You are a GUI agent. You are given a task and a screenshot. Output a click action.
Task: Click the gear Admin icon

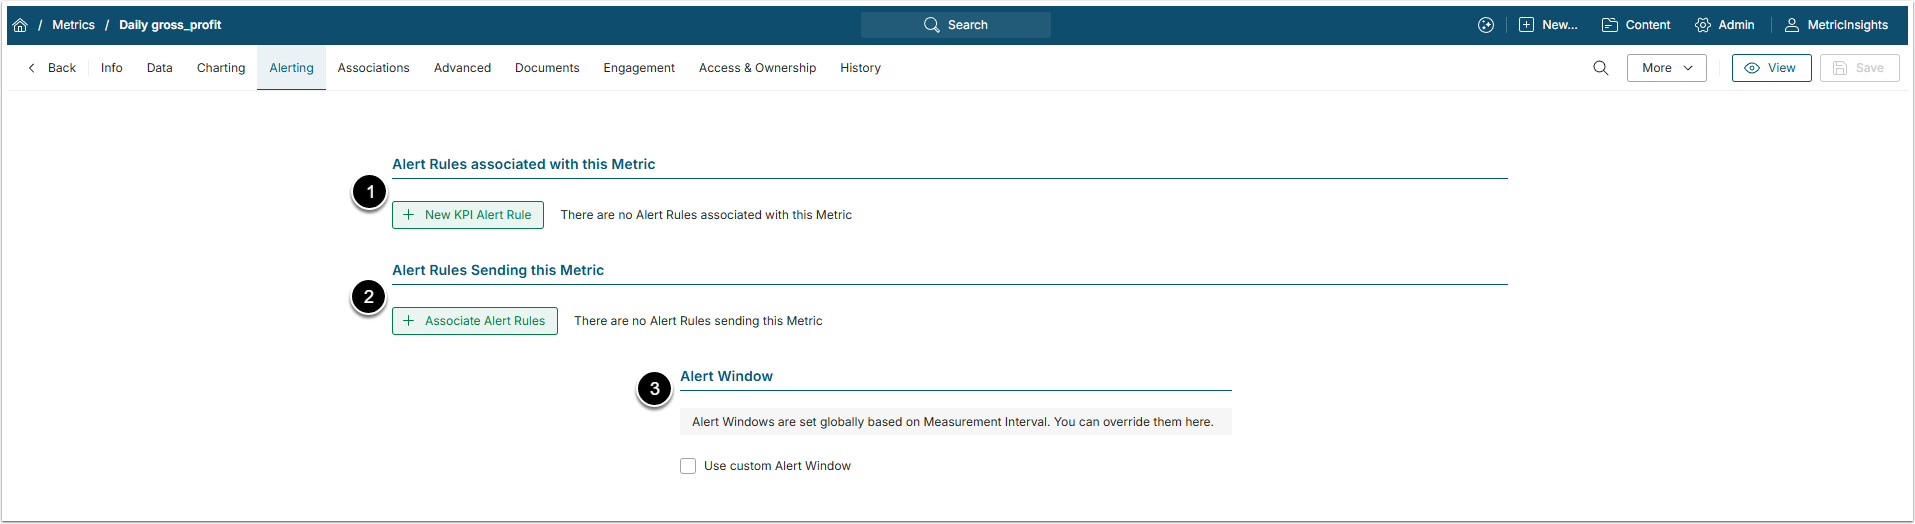tap(1702, 25)
